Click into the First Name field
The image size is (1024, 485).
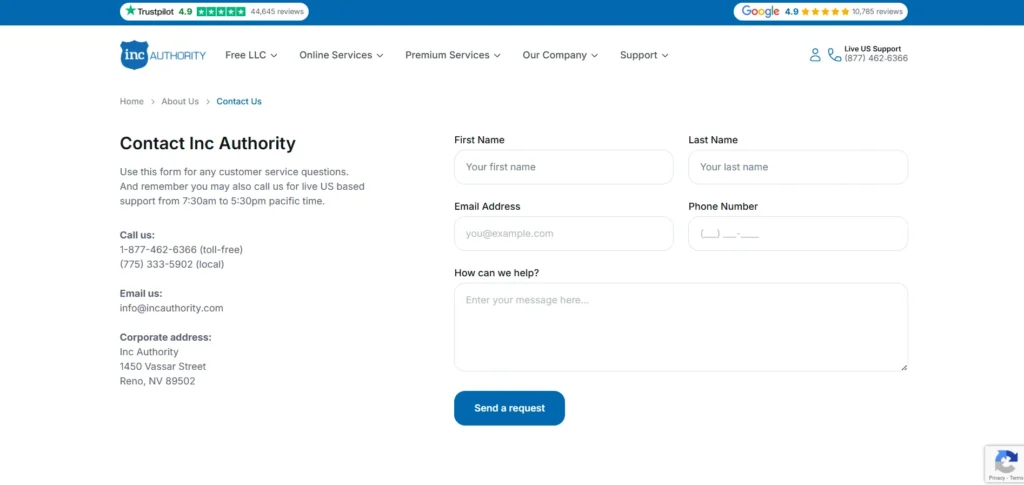[563, 167]
